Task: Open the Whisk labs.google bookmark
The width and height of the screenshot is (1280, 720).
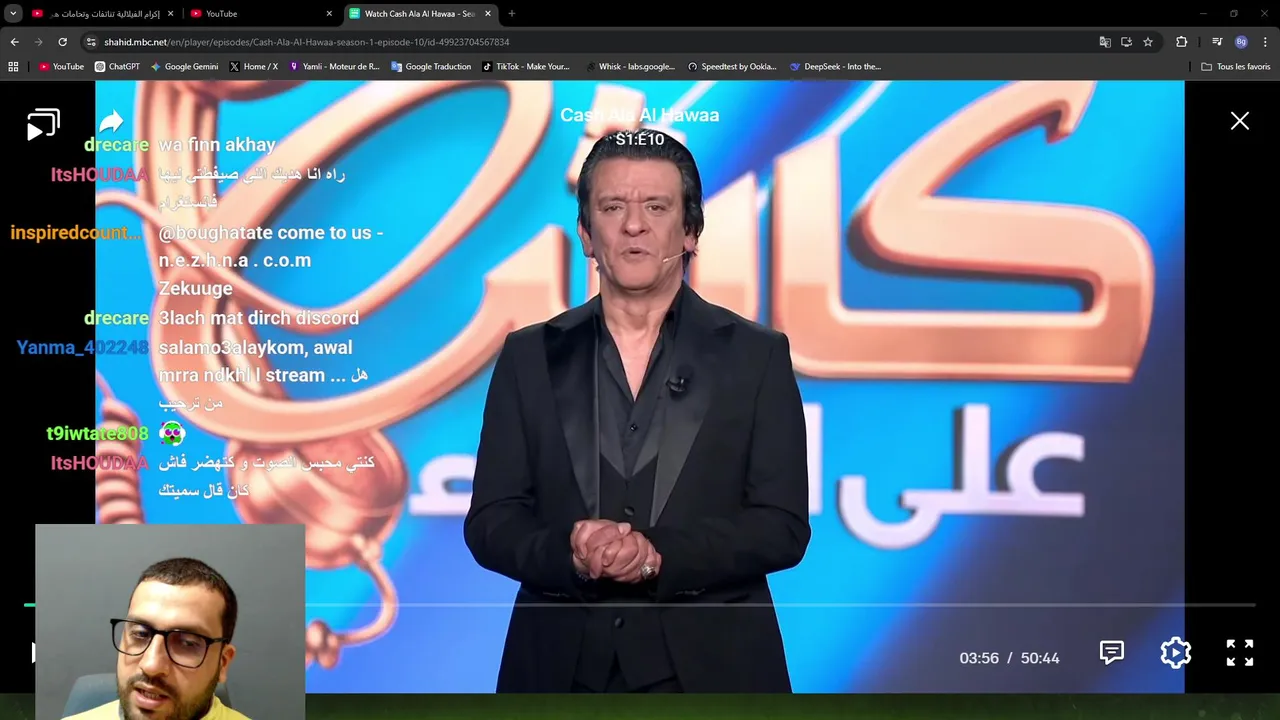Action: pyautogui.click(x=629, y=67)
